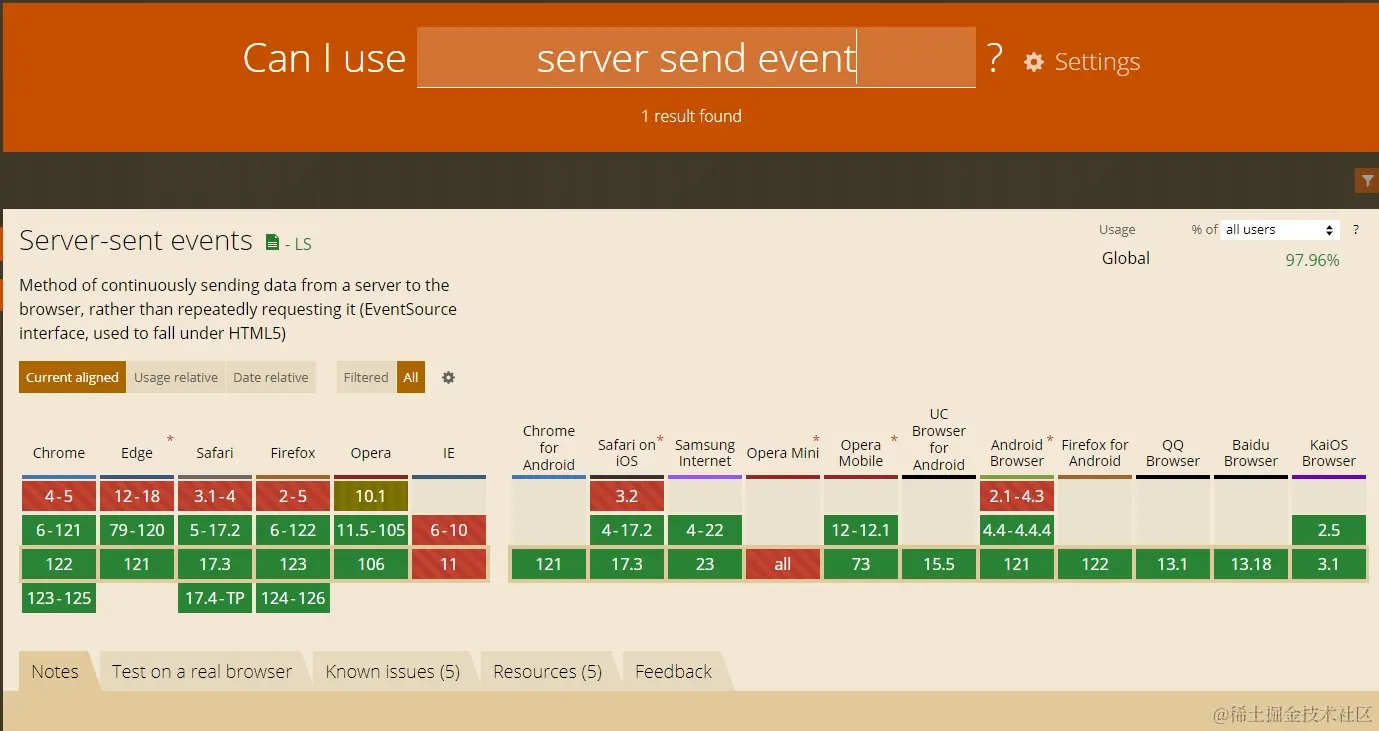Click IE 6-10 cell

coord(449,530)
